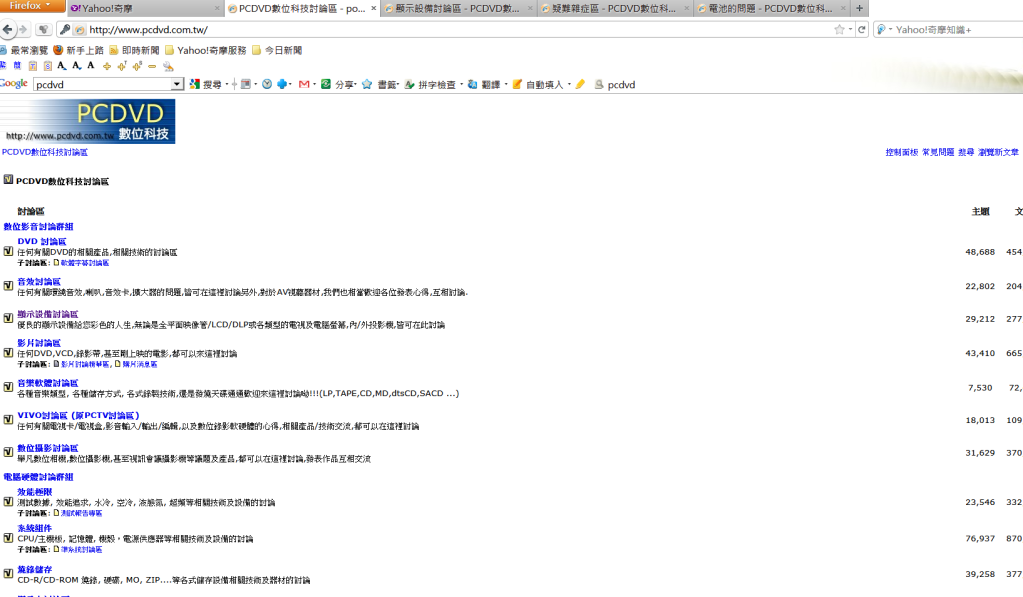This screenshot has width=1023, height=597.
Task: Open the Gmail icon on the Google toolbar
Action: tap(304, 85)
